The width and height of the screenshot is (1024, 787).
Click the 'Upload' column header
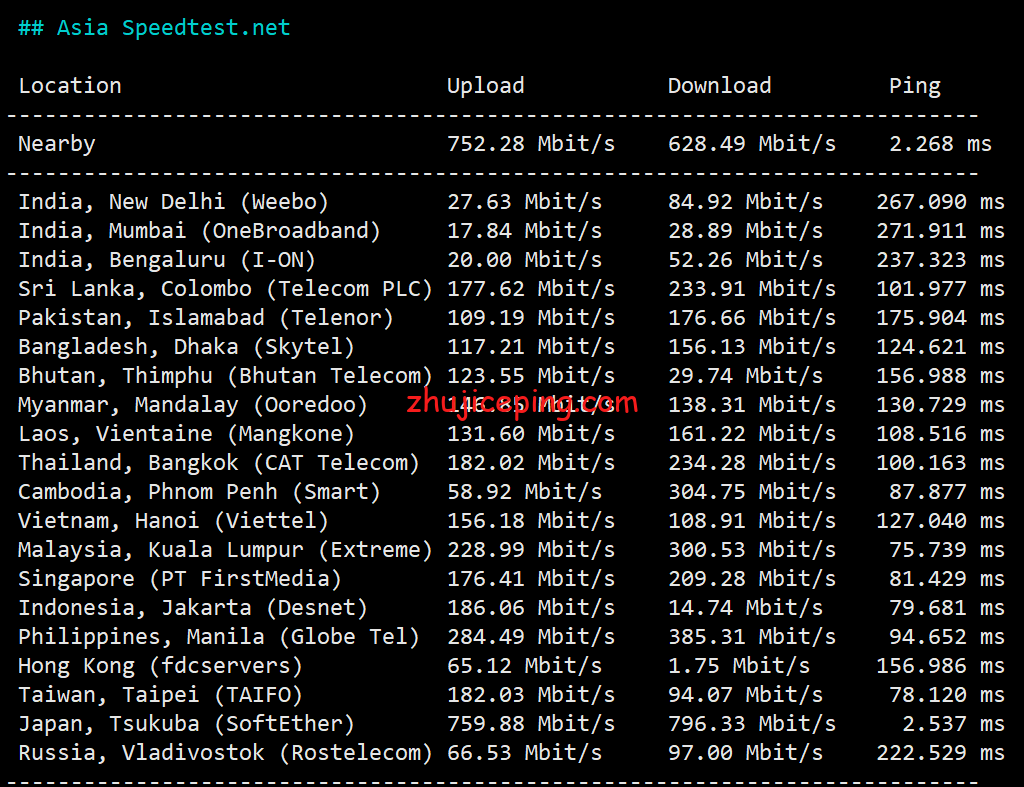(x=485, y=86)
